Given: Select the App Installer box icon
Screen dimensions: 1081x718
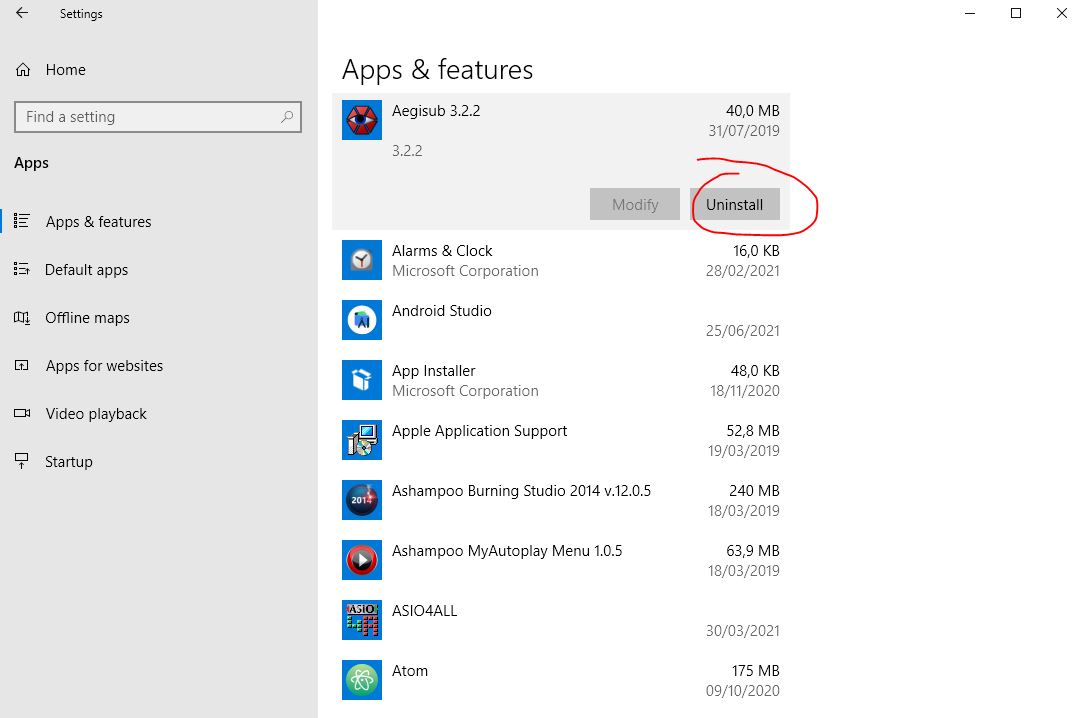Looking at the screenshot, I should coord(361,380).
